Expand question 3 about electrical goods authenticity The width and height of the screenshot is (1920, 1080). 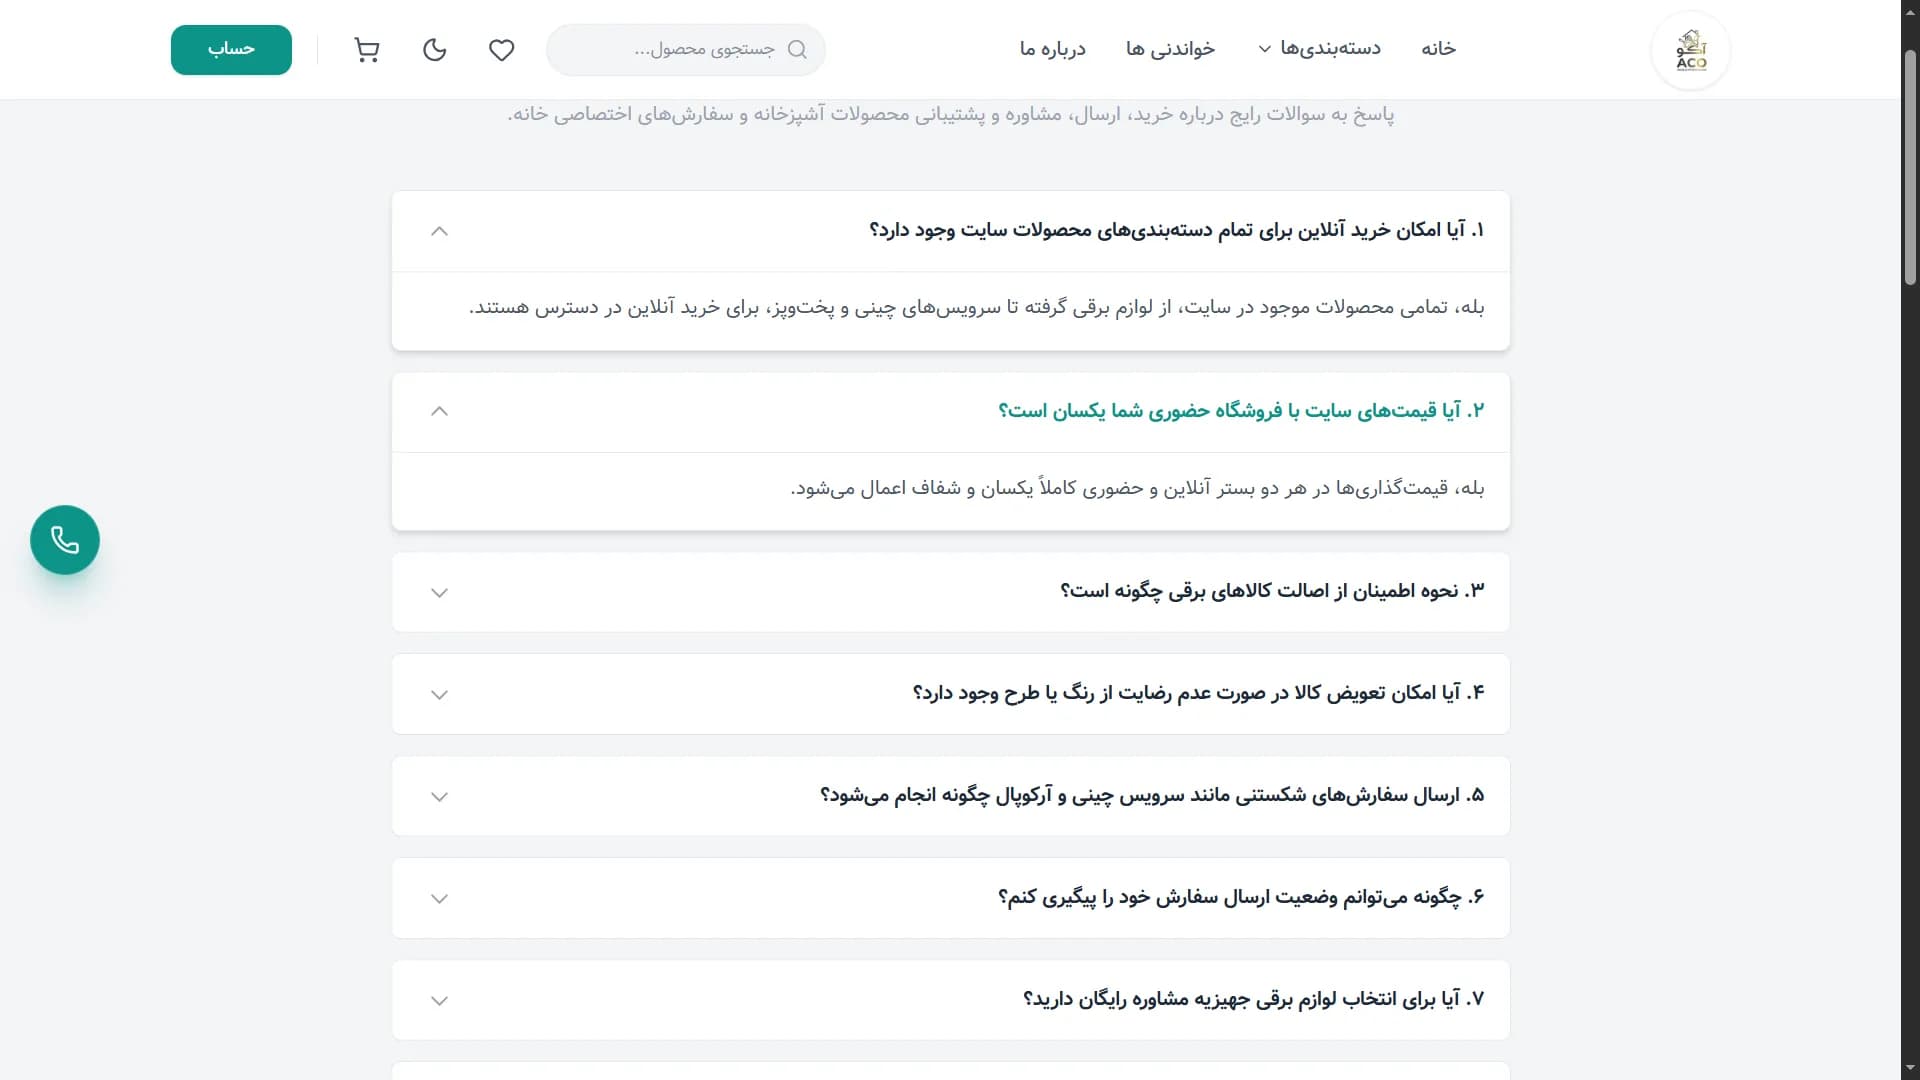point(950,592)
